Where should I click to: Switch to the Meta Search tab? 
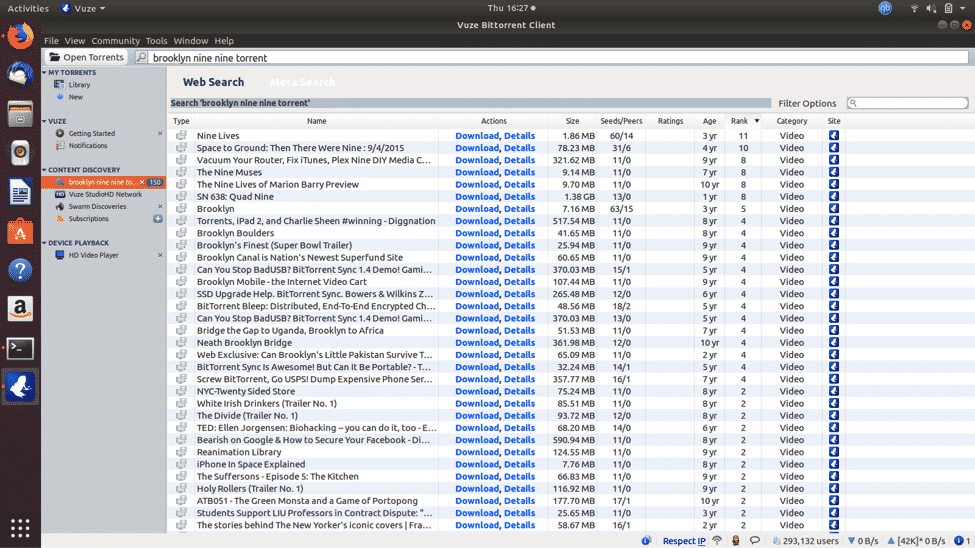302,82
